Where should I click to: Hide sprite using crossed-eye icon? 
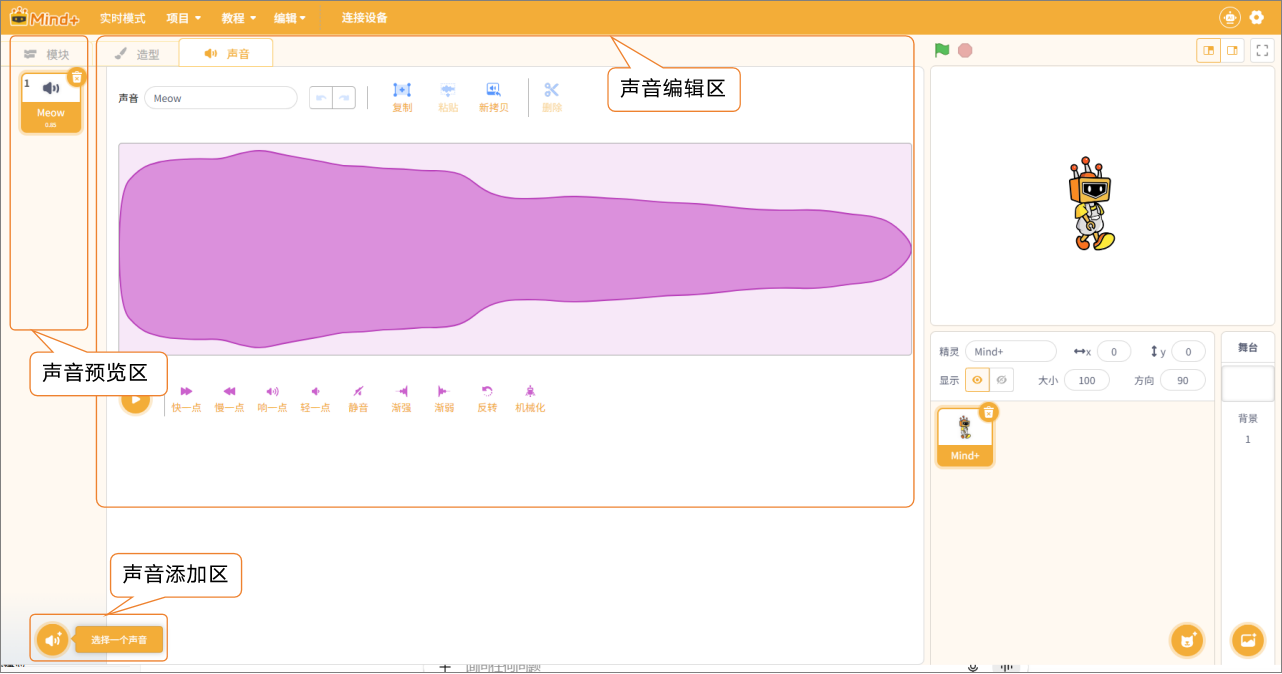tap(1001, 380)
